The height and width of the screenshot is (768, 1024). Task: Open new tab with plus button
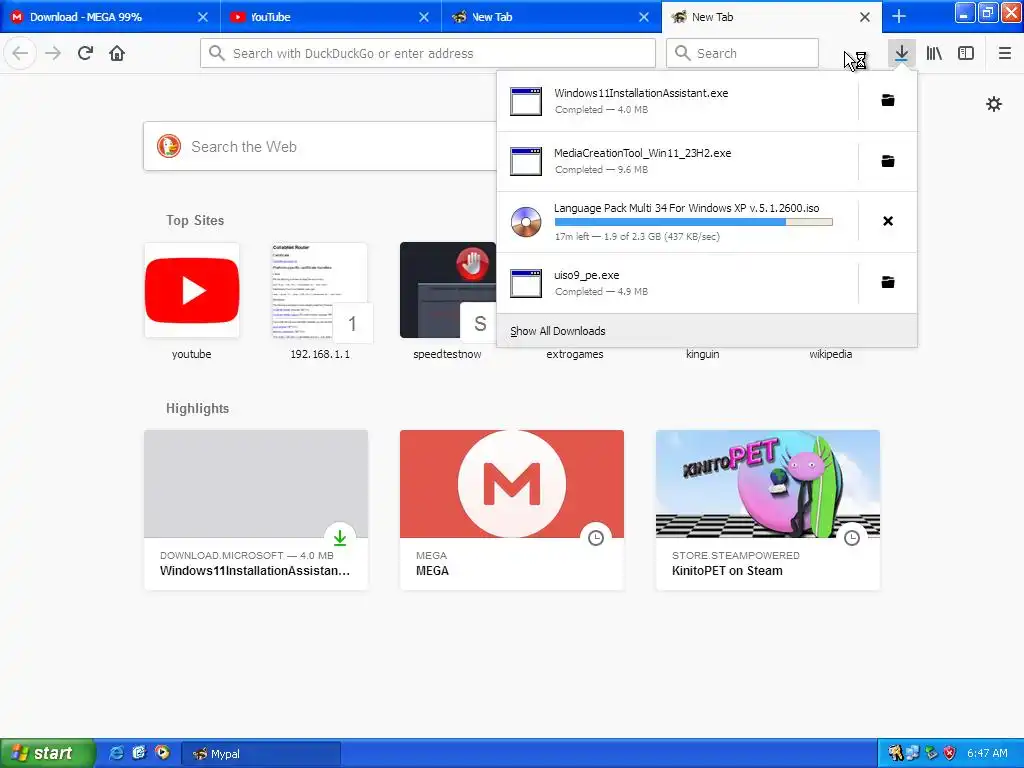click(899, 16)
